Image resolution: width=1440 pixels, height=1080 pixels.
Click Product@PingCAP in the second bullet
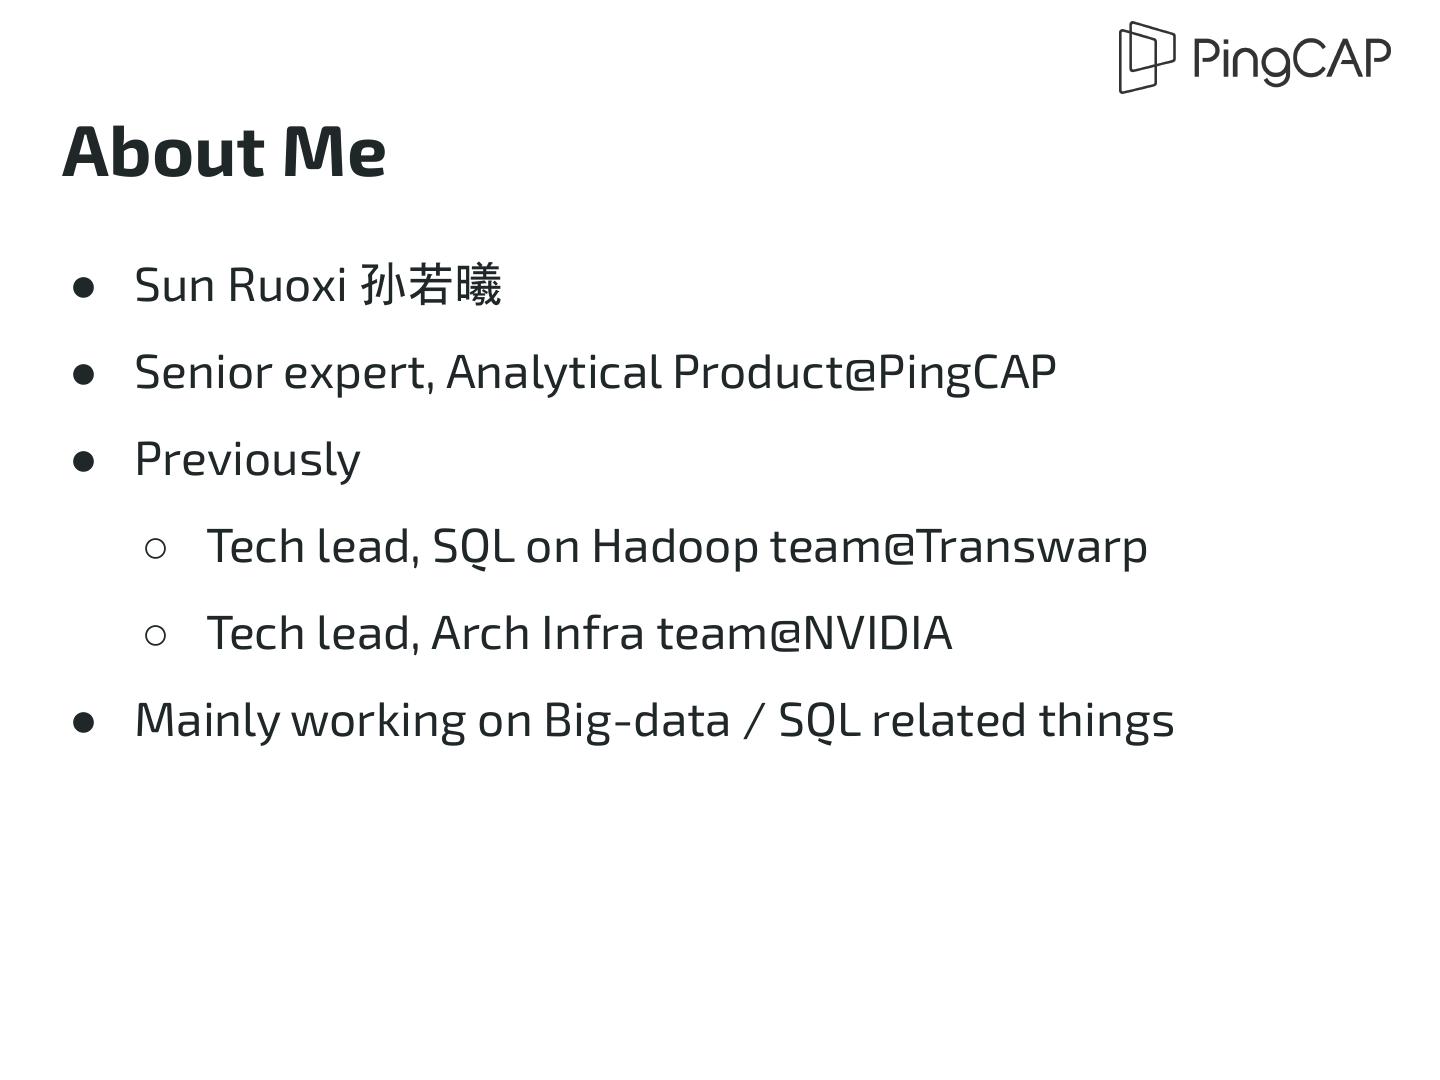[864, 372]
